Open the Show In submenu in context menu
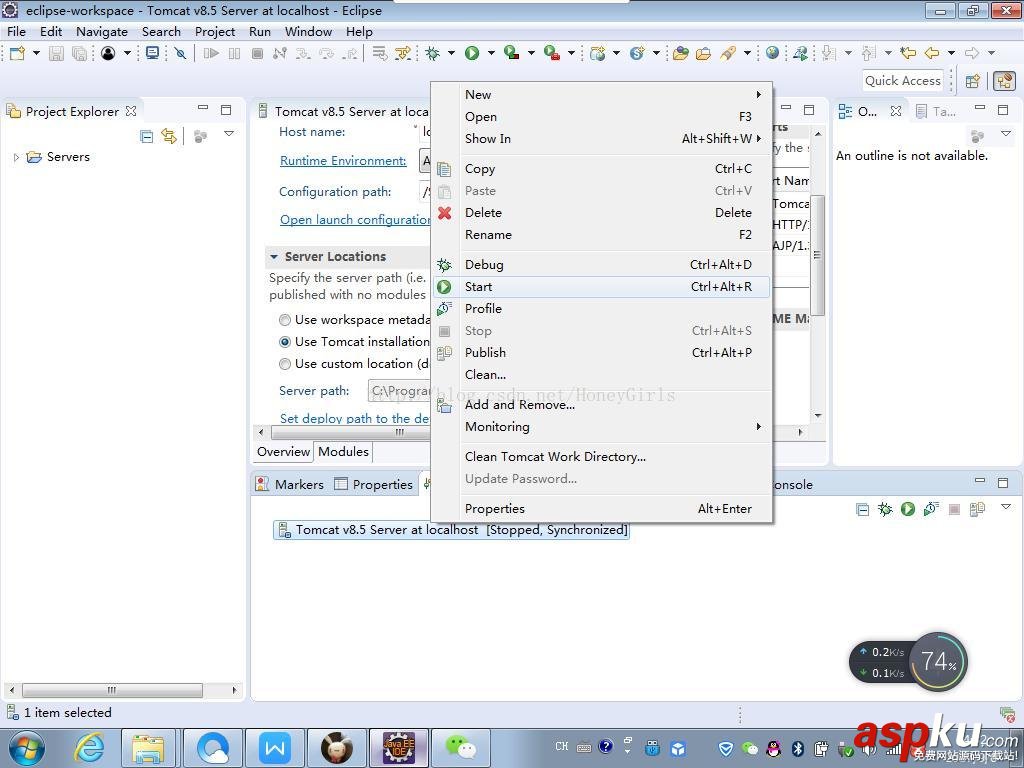 [758, 138]
